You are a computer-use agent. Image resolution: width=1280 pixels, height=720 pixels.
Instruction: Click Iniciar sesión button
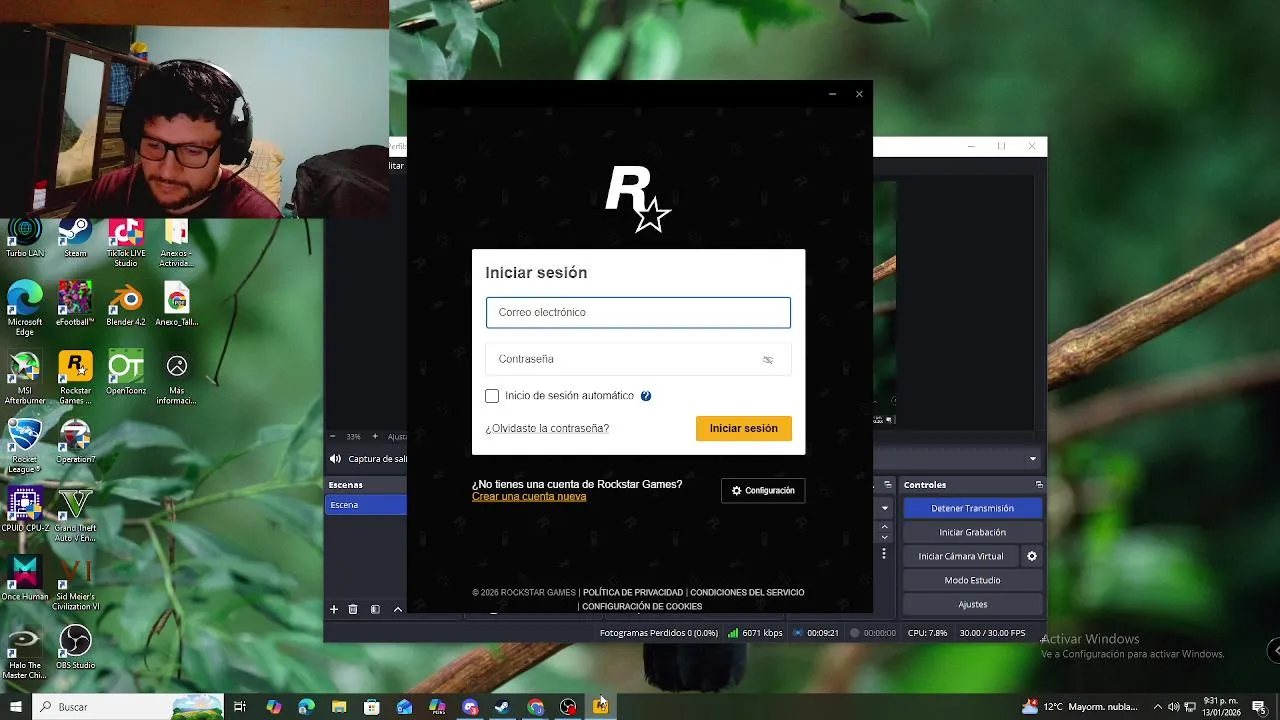coord(744,428)
